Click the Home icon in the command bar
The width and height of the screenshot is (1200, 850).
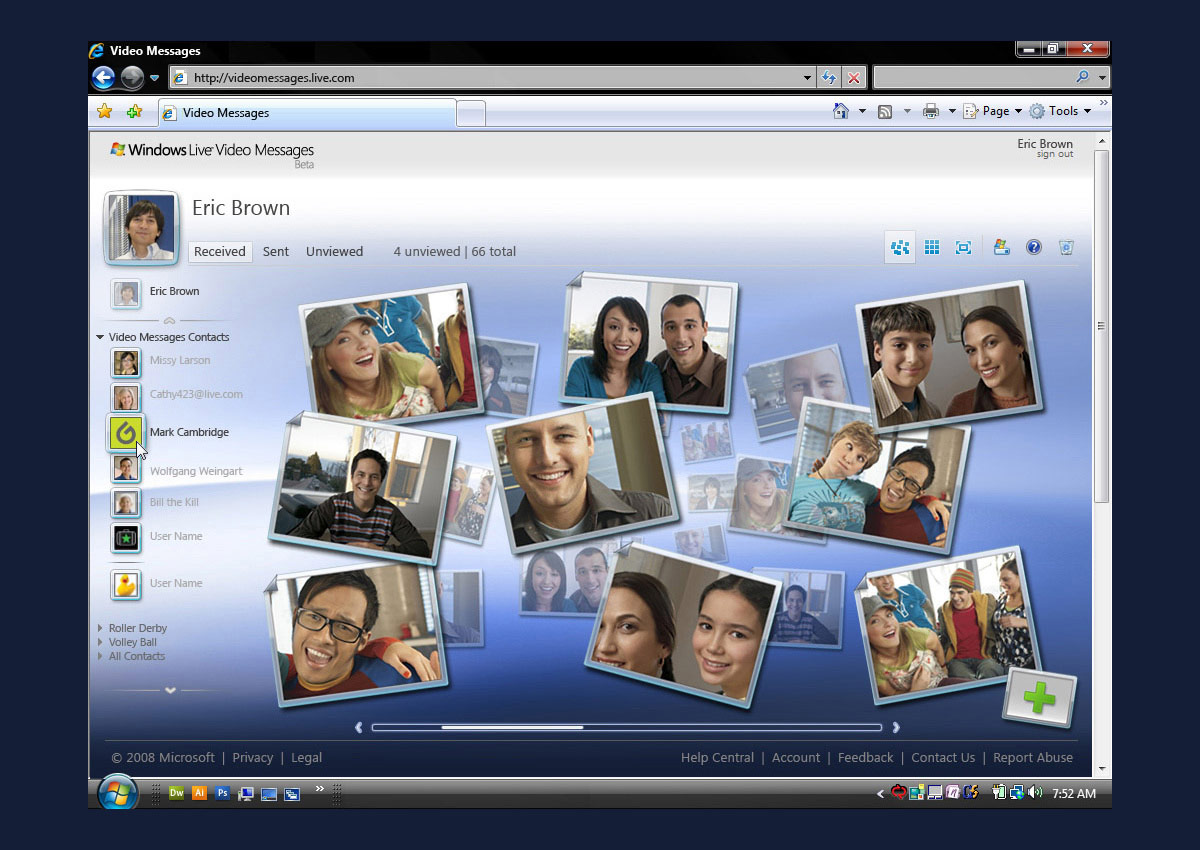point(842,111)
